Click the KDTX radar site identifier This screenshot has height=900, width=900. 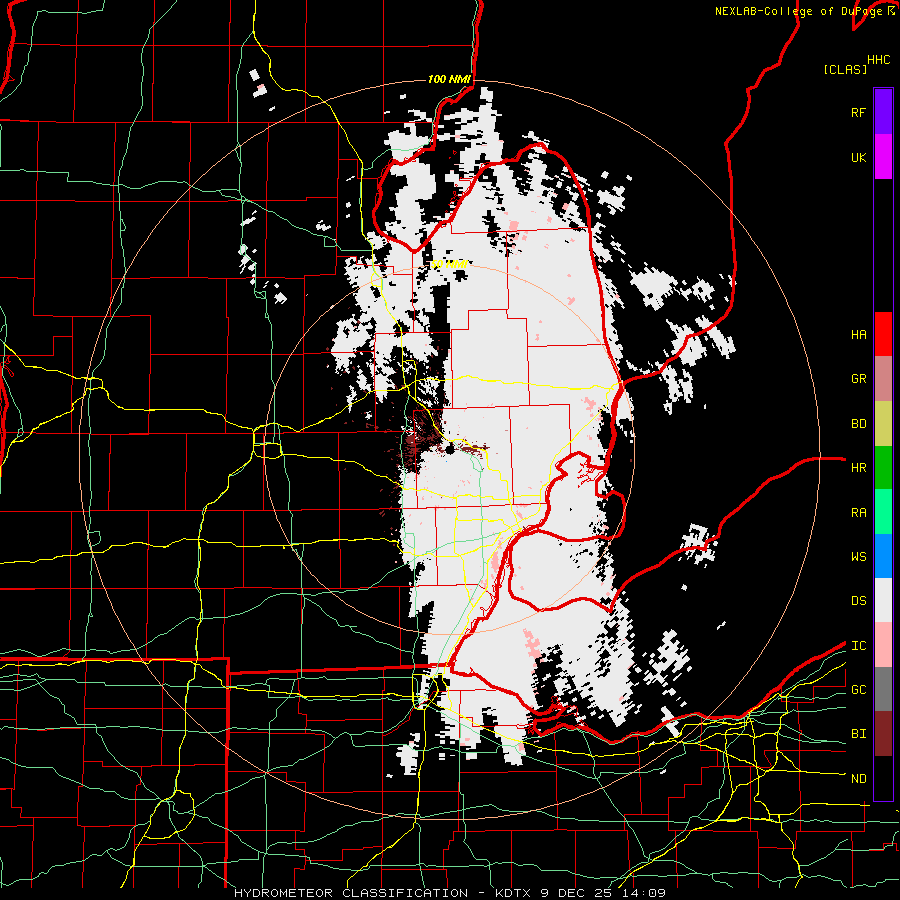point(515,893)
